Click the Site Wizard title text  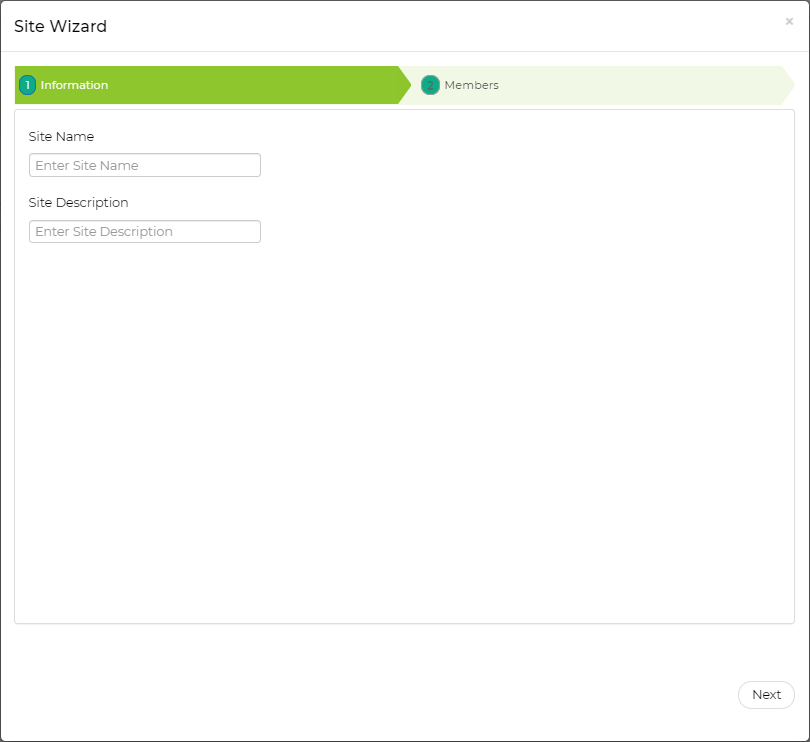[60, 26]
